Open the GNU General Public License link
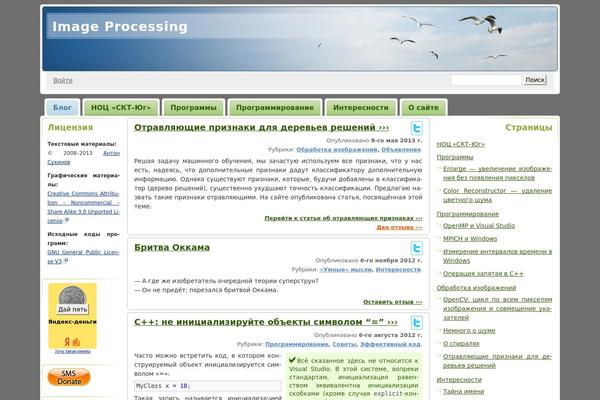 (x=83, y=257)
